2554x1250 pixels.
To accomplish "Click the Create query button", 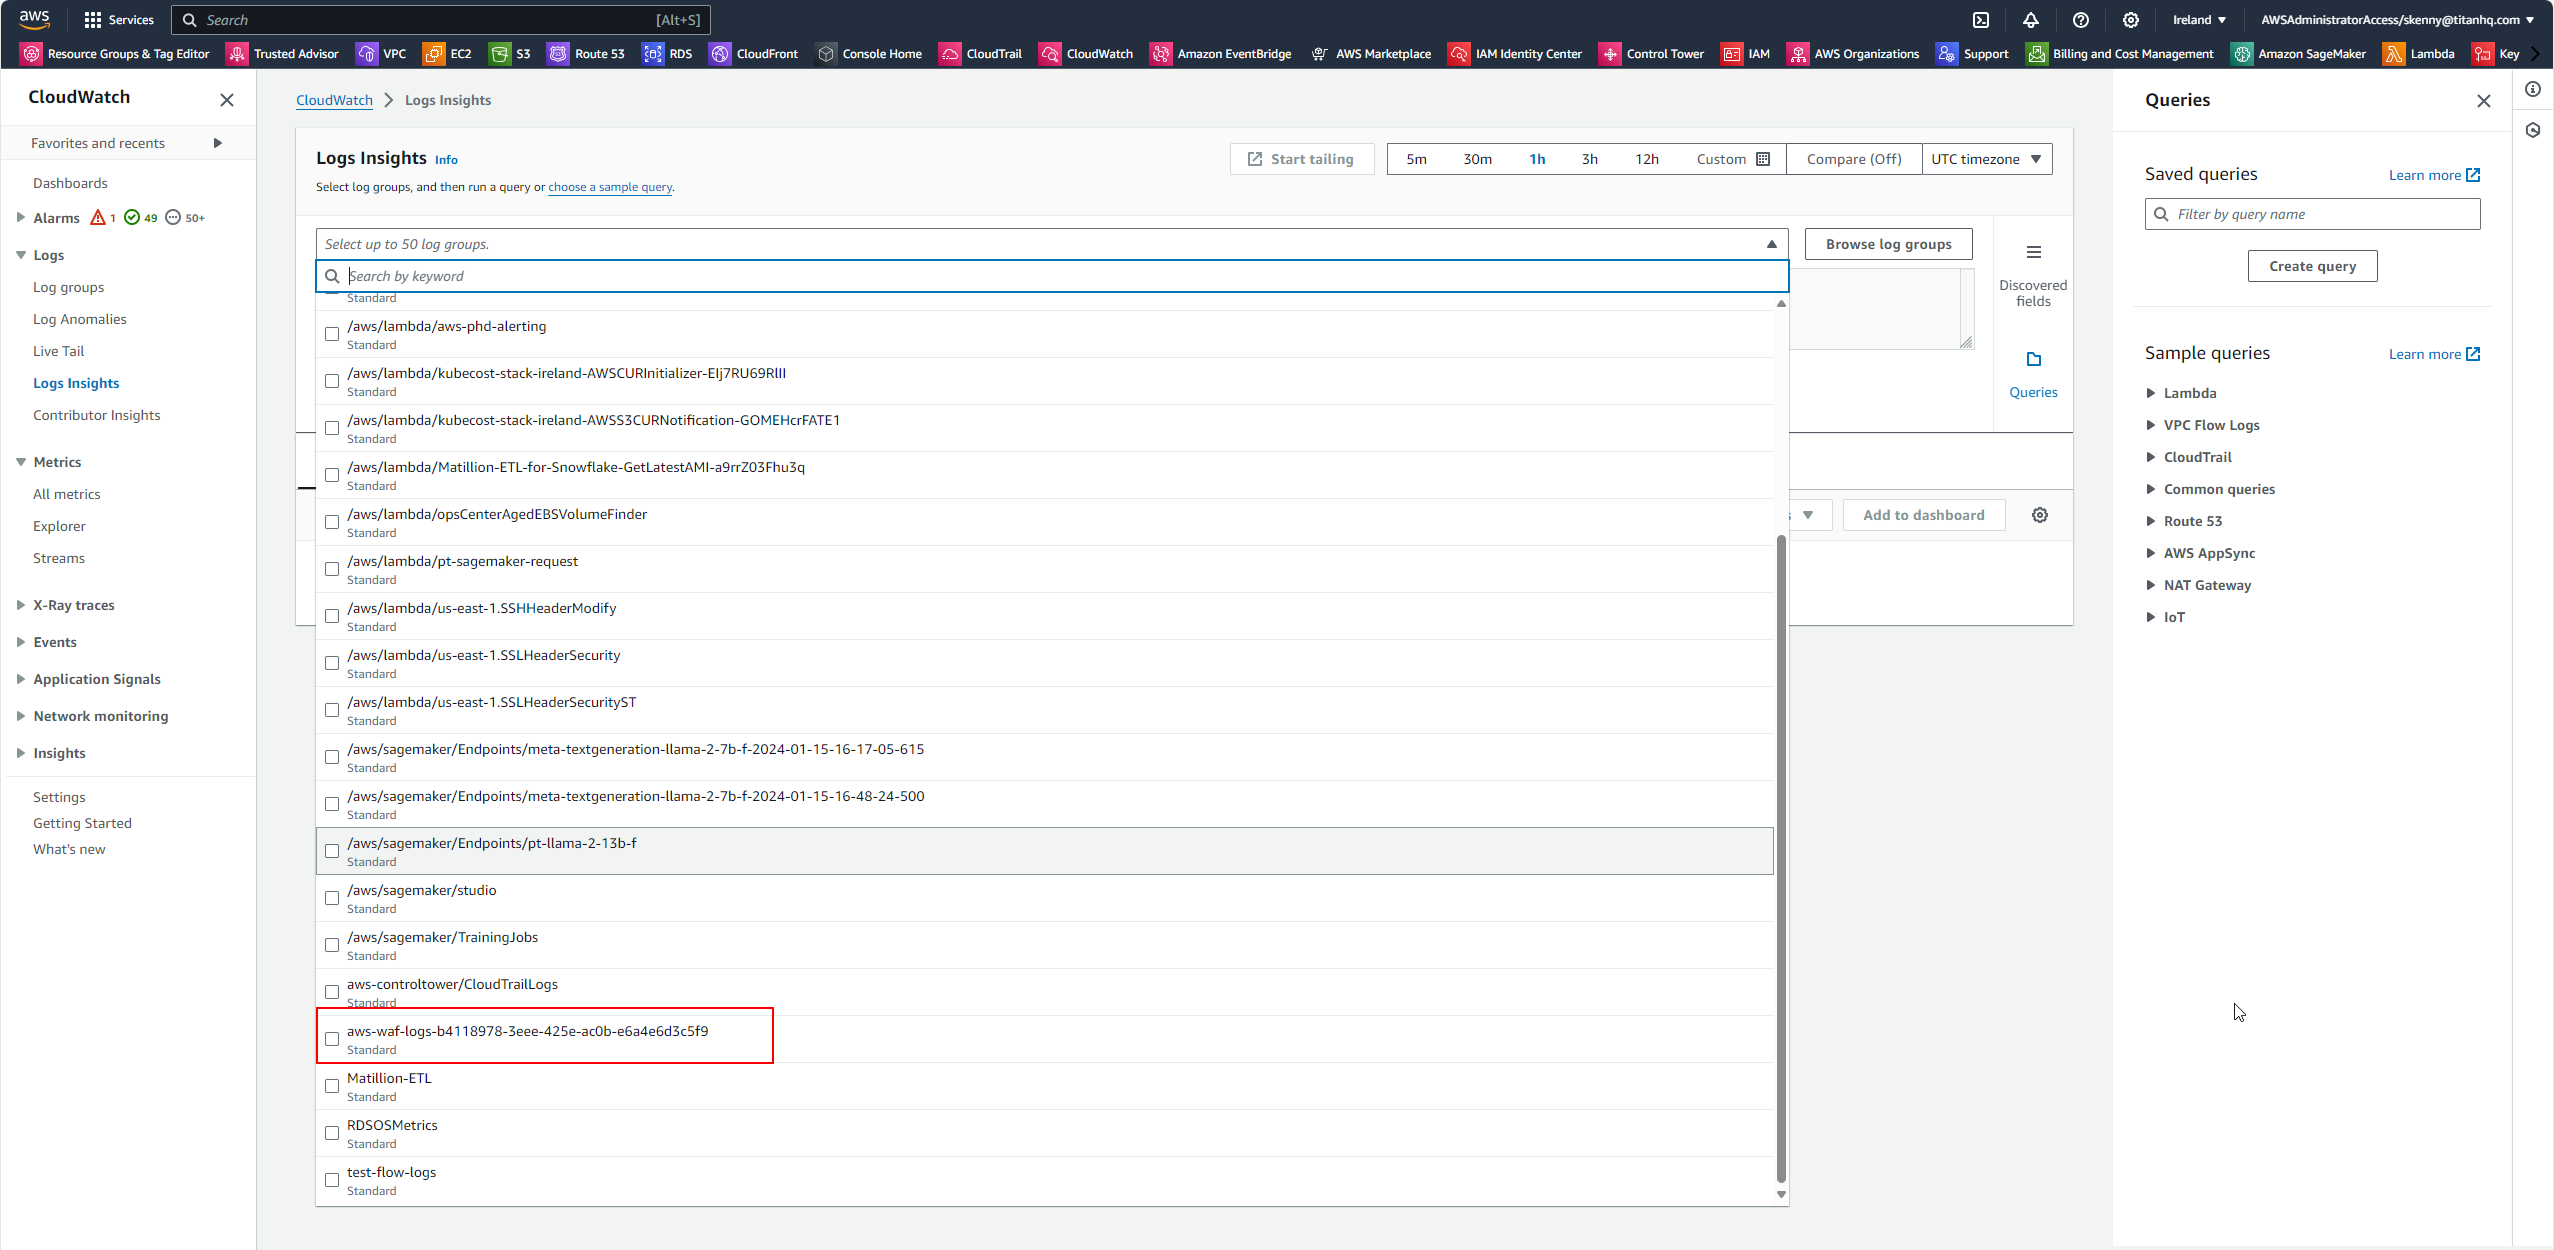I will click(x=2312, y=266).
